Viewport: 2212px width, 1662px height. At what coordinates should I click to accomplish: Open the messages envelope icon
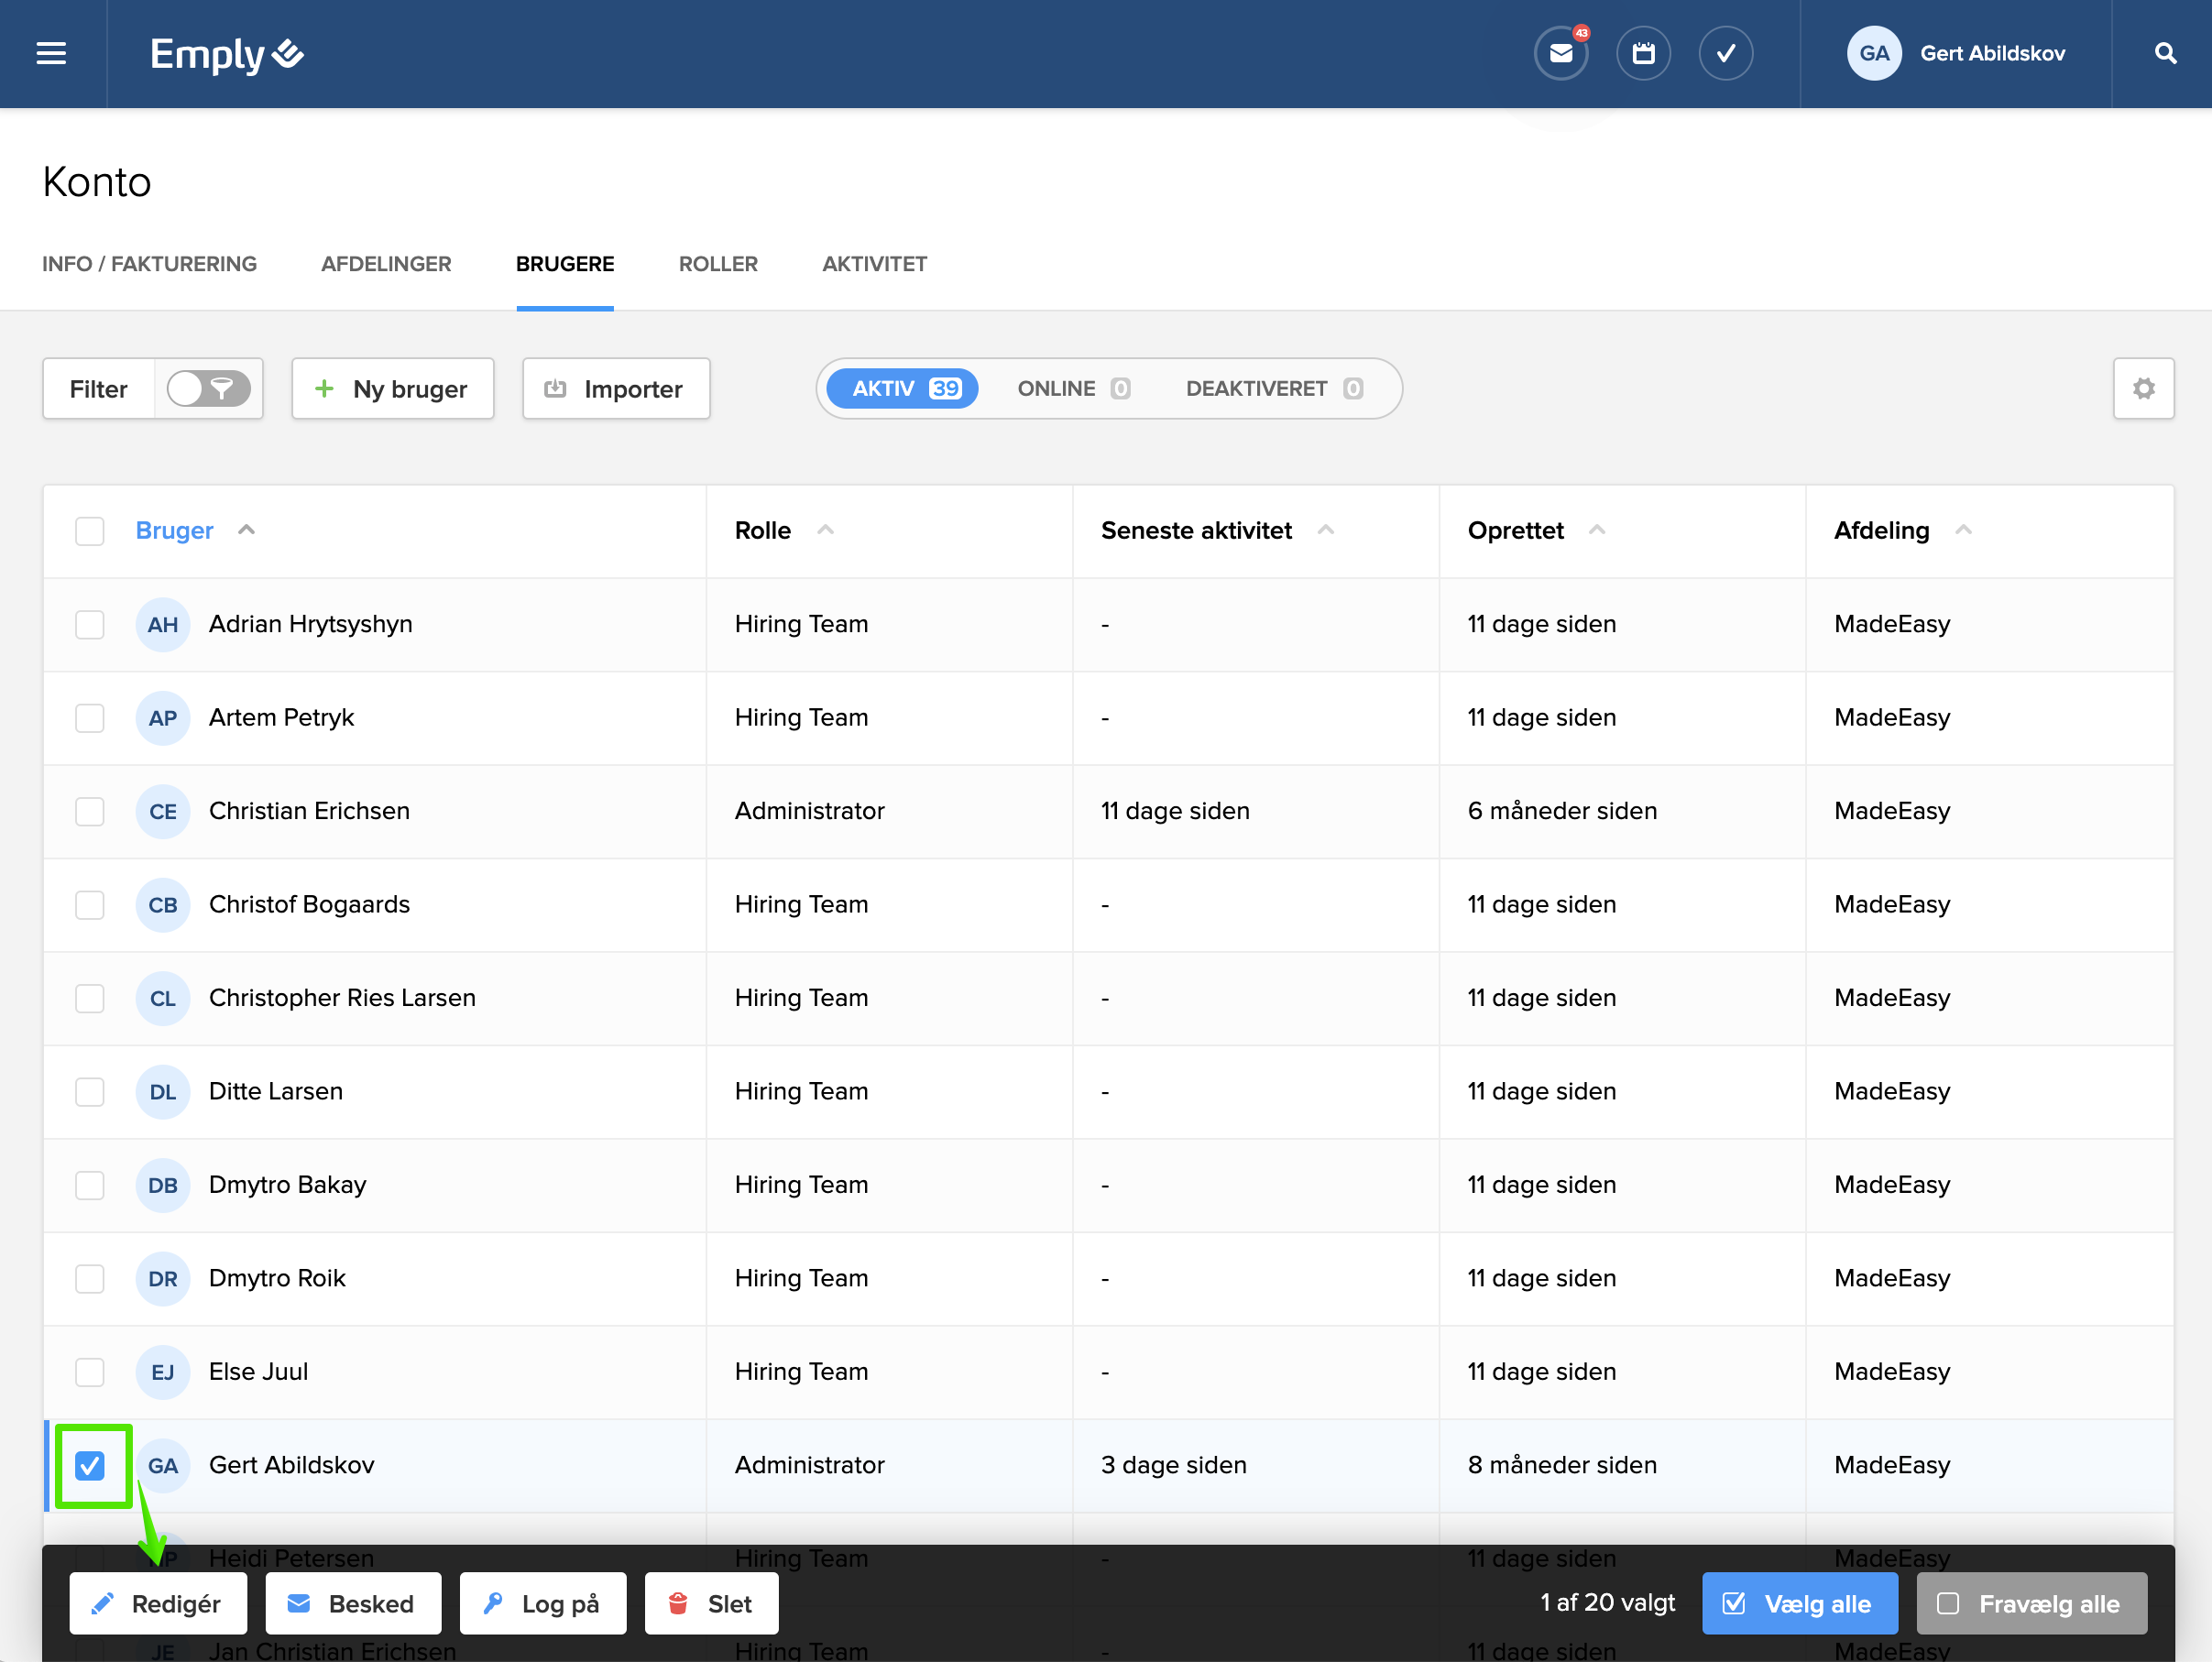[x=1561, y=54]
